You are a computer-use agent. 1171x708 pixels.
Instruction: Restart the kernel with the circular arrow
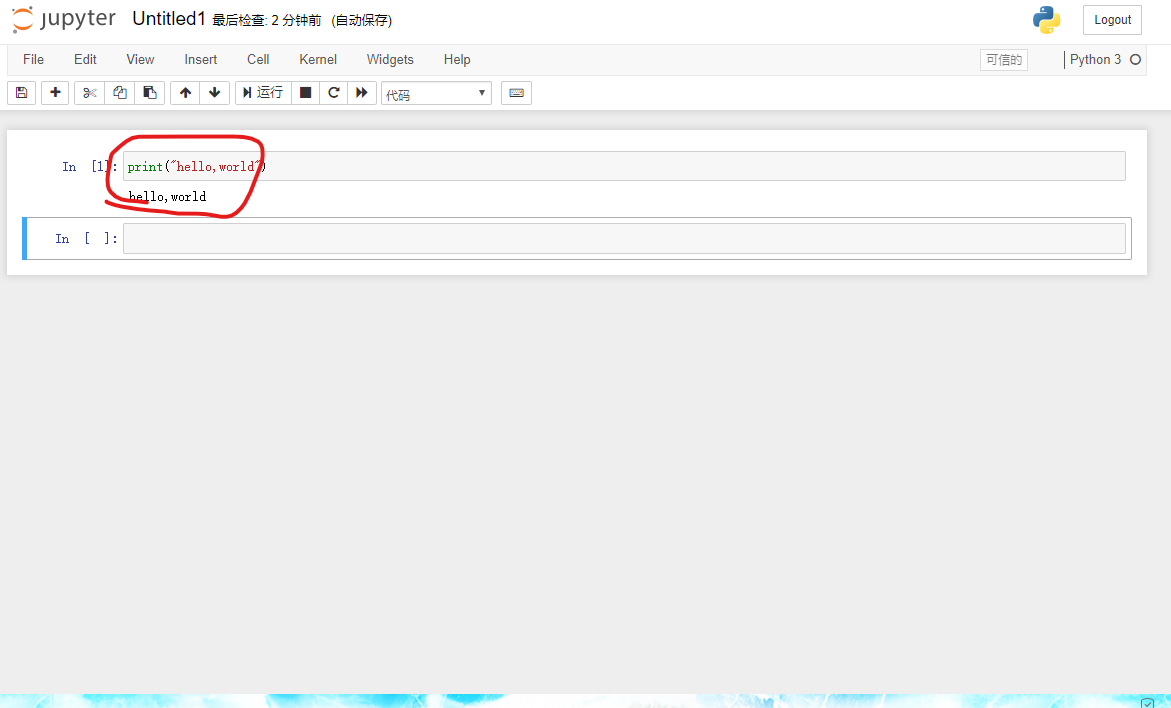(x=334, y=93)
